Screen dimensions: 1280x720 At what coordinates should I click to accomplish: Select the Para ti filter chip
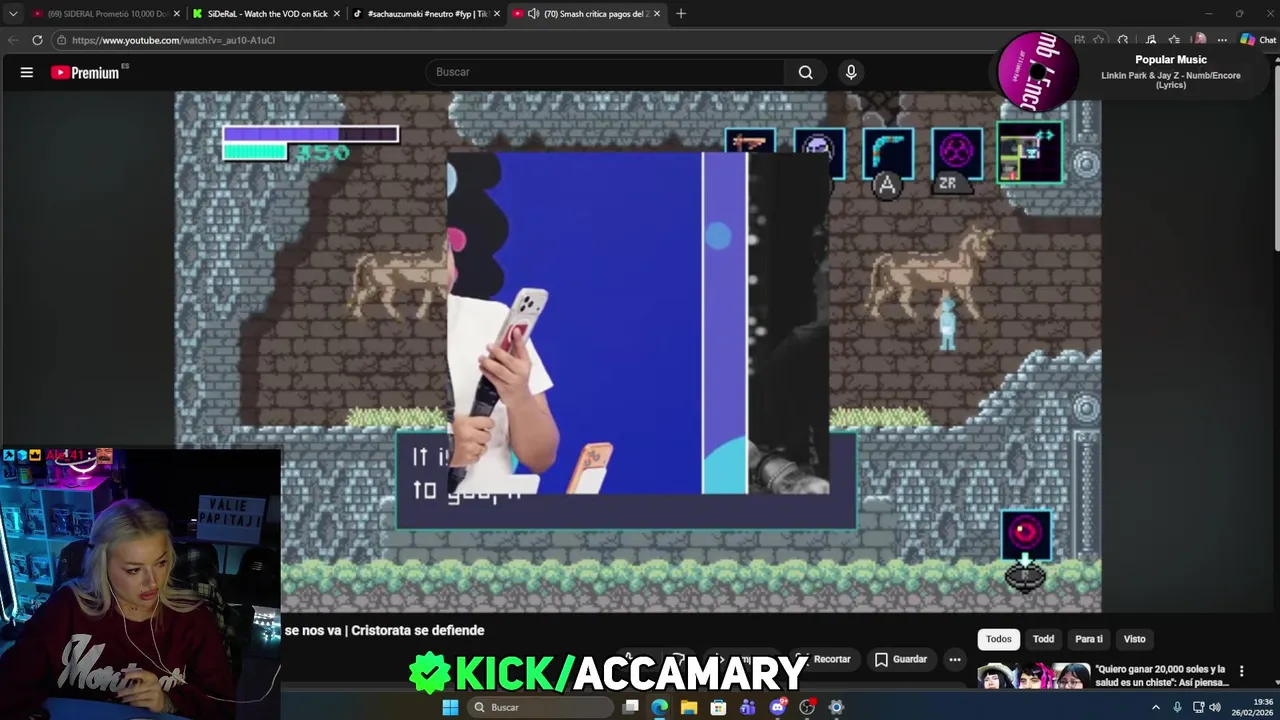coord(1089,639)
